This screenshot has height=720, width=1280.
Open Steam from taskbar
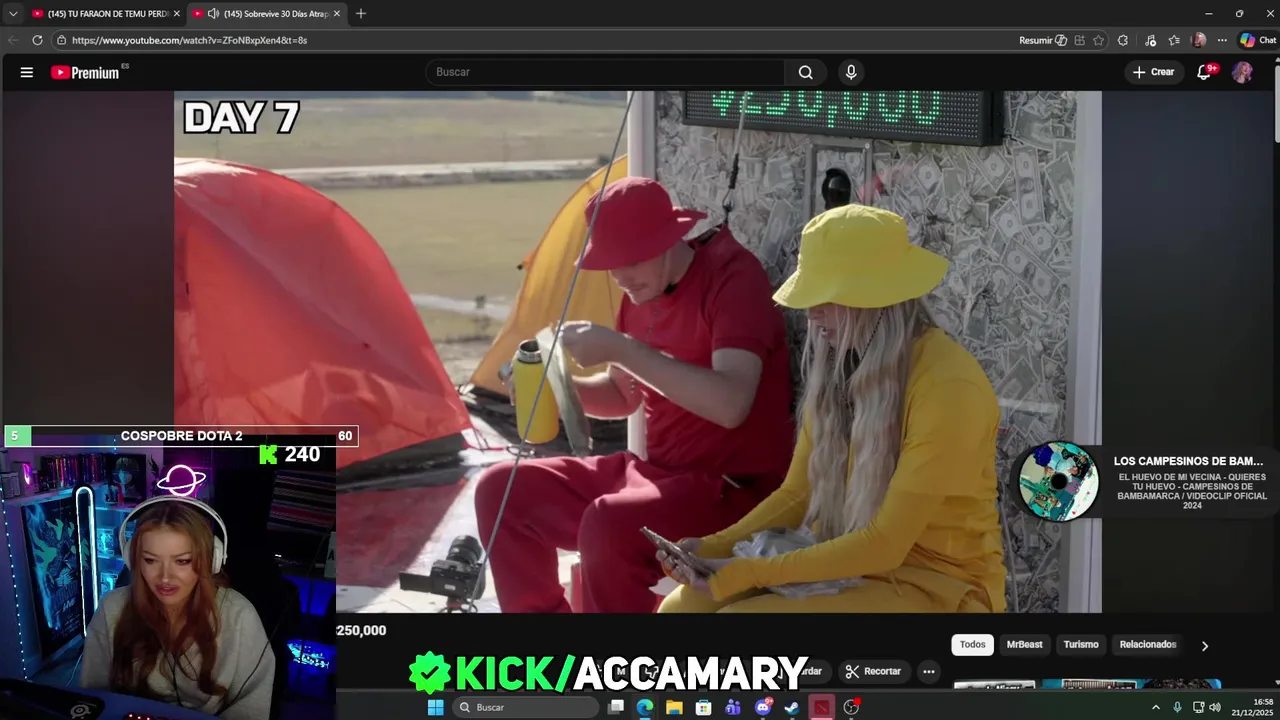pos(791,707)
